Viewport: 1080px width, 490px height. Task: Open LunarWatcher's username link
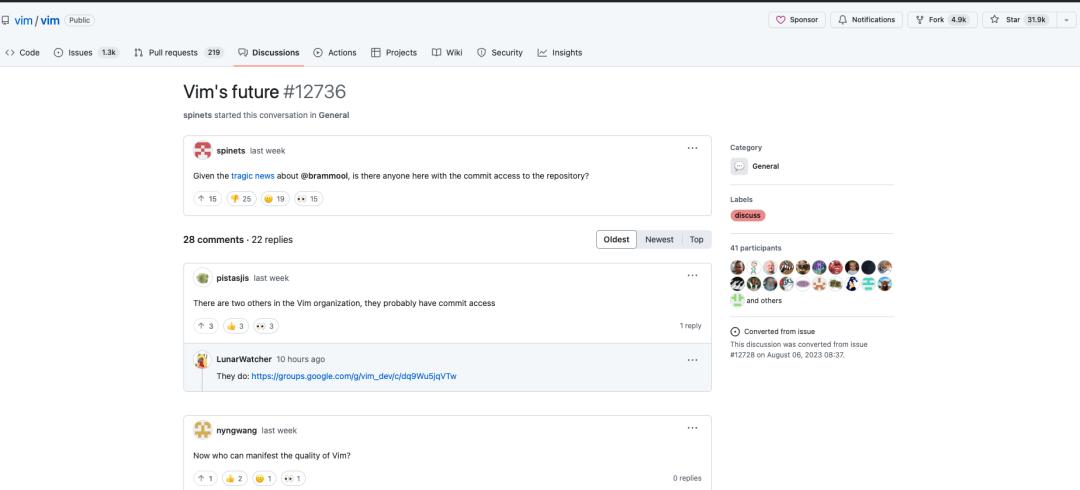(x=244, y=360)
